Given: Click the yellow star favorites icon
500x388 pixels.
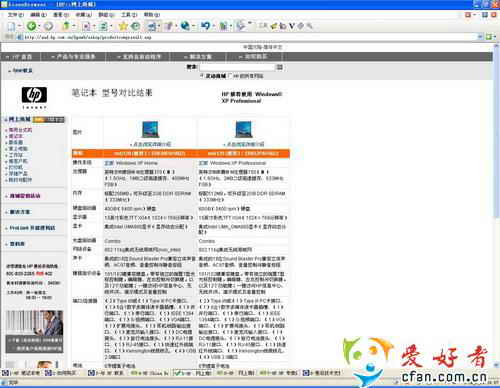Looking at the screenshot, I should click(123, 26).
